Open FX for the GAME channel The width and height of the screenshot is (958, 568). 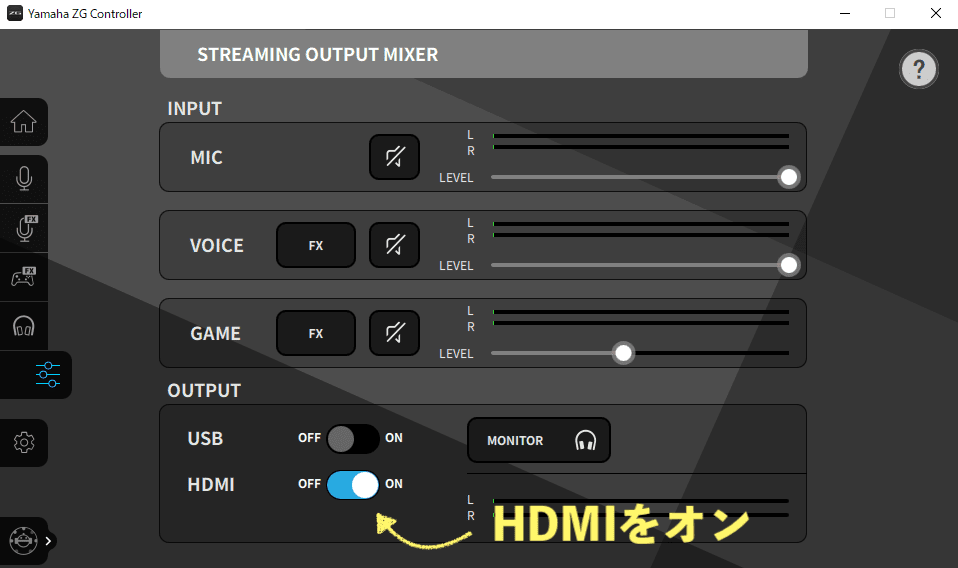point(315,333)
